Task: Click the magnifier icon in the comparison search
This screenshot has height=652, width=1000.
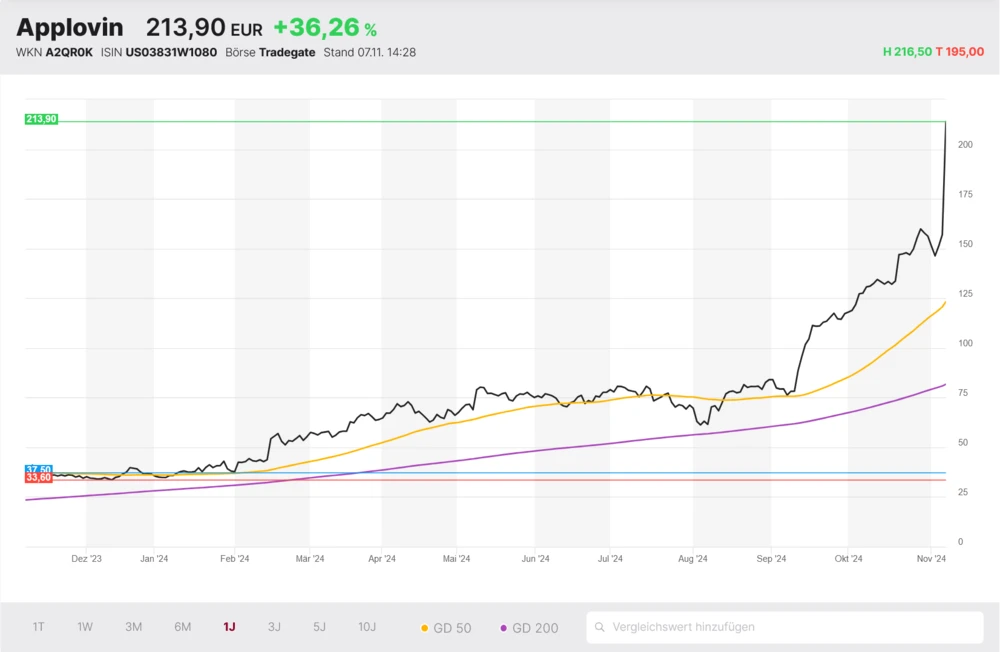Action: click(x=600, y=627)
